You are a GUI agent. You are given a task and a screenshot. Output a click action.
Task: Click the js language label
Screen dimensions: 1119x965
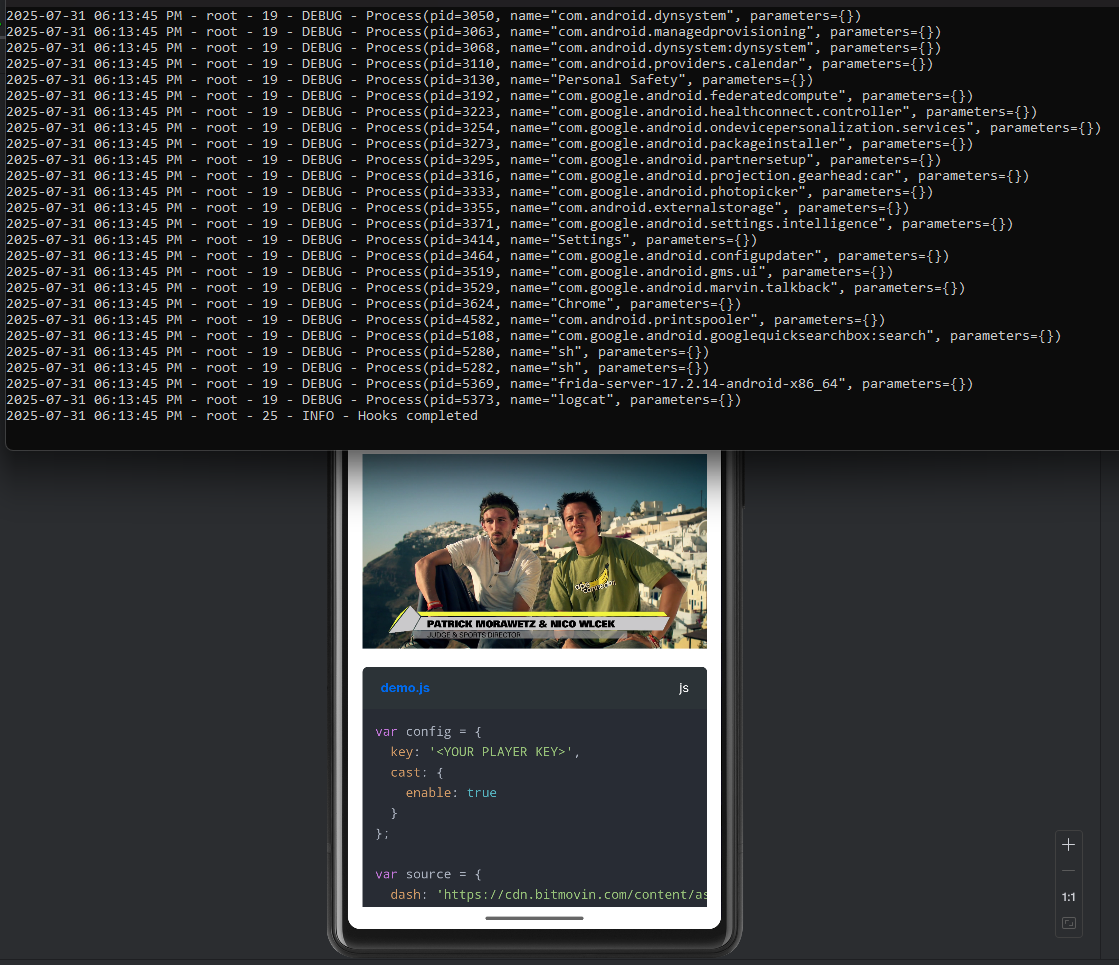click(x=684, y=688)
